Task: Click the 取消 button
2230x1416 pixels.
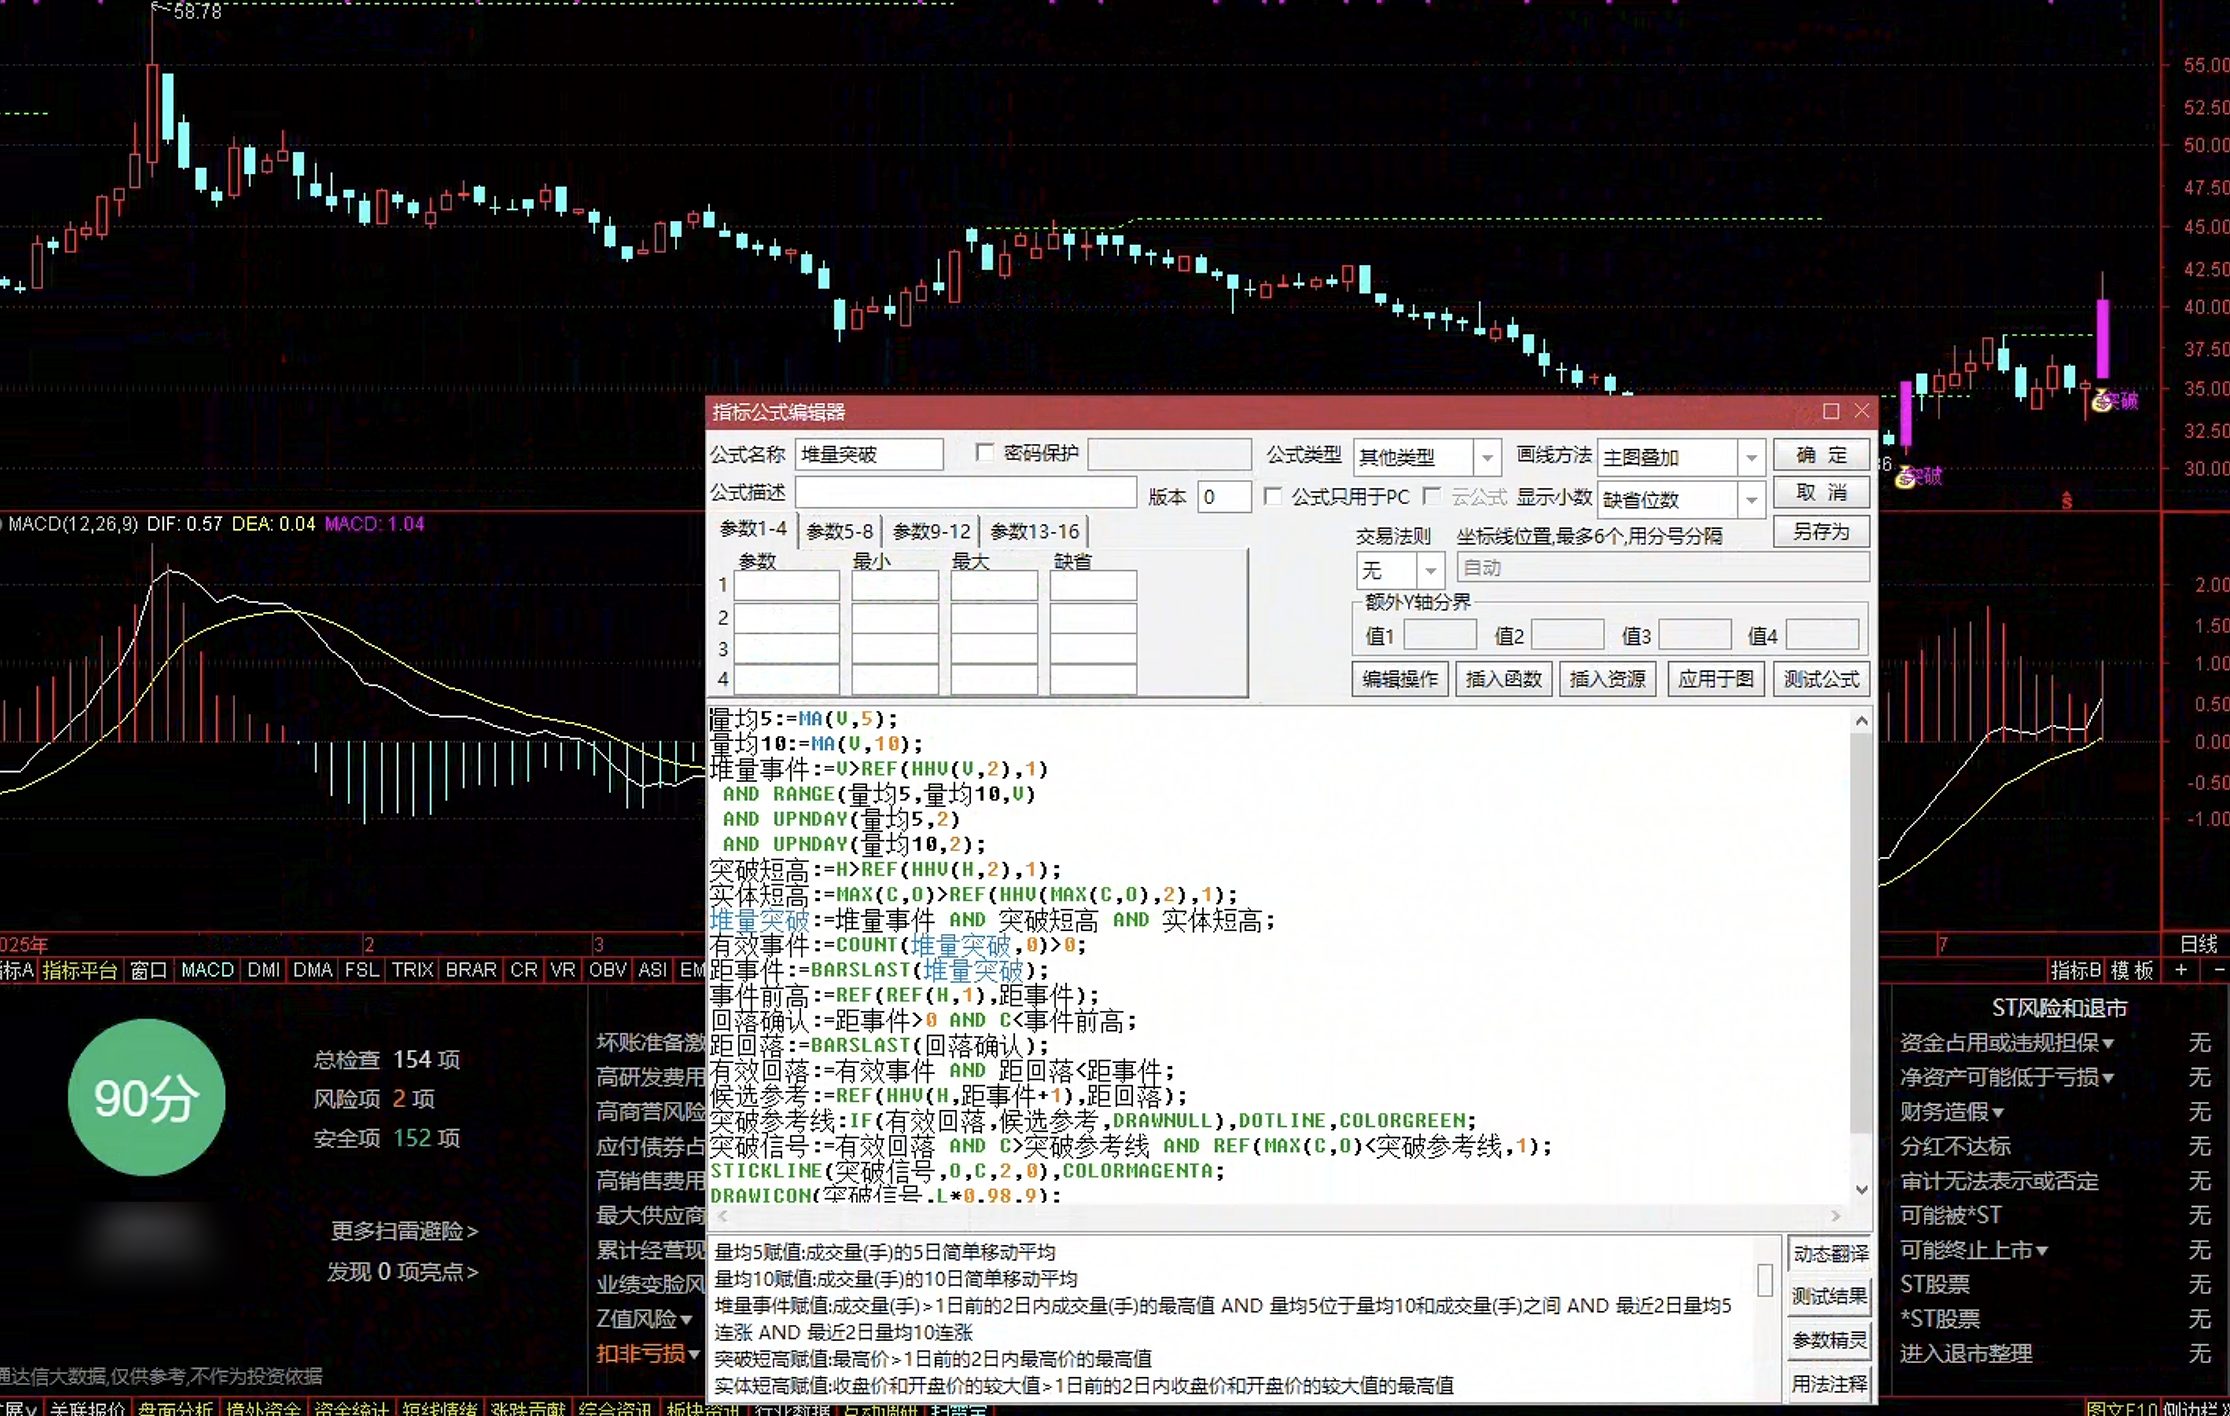Action: tap(1821, 493)
